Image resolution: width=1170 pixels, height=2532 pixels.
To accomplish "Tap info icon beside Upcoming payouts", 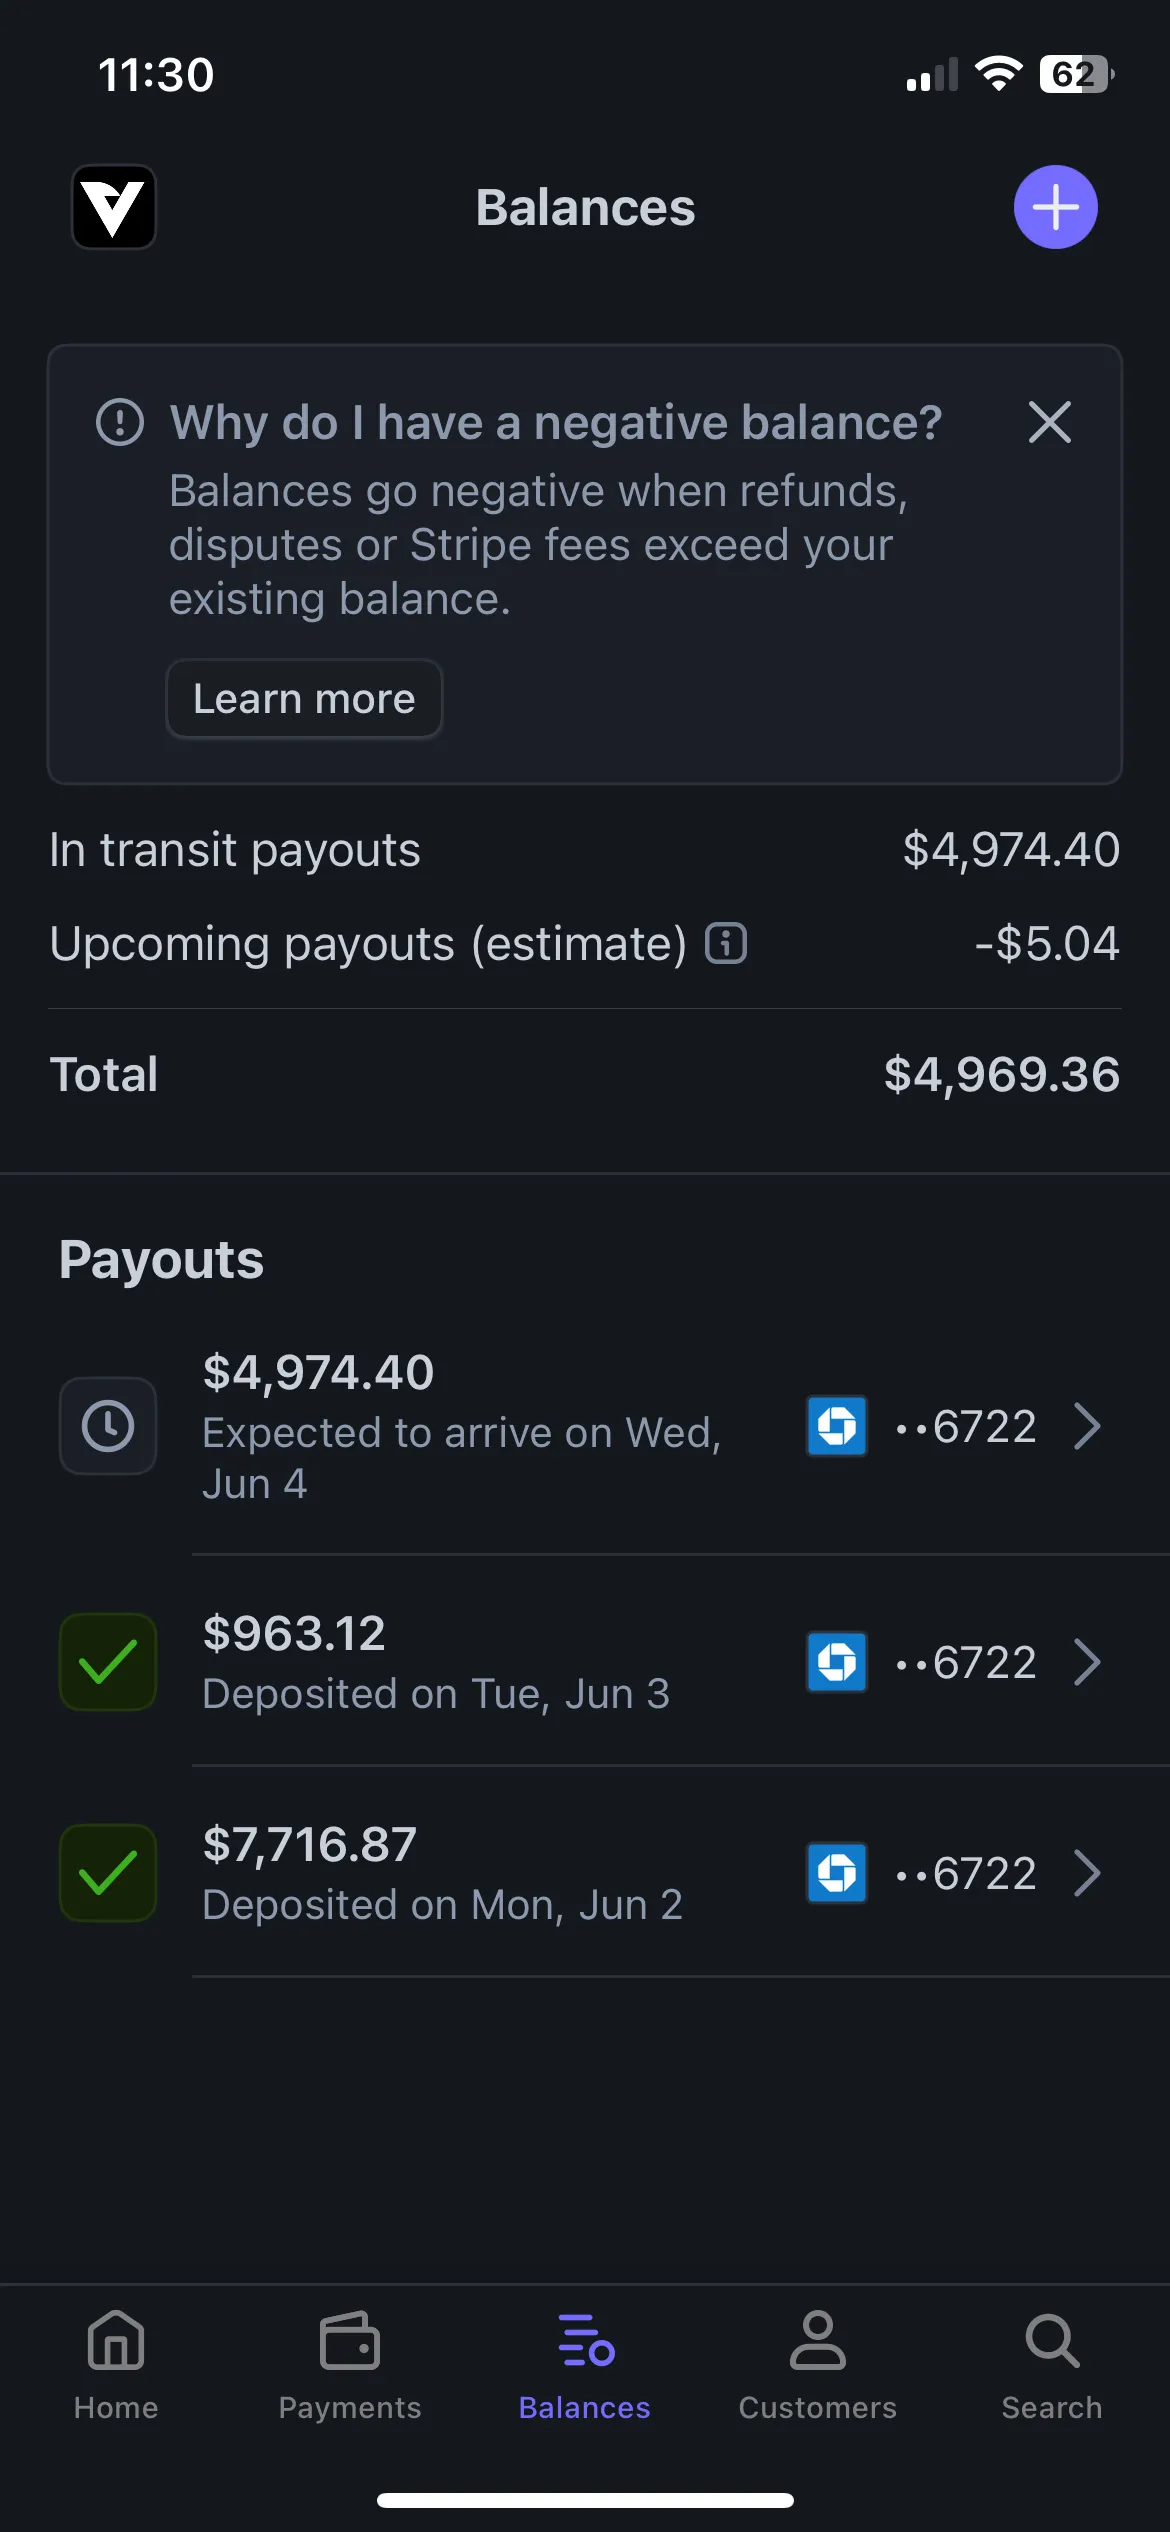I will coord(726,943).
